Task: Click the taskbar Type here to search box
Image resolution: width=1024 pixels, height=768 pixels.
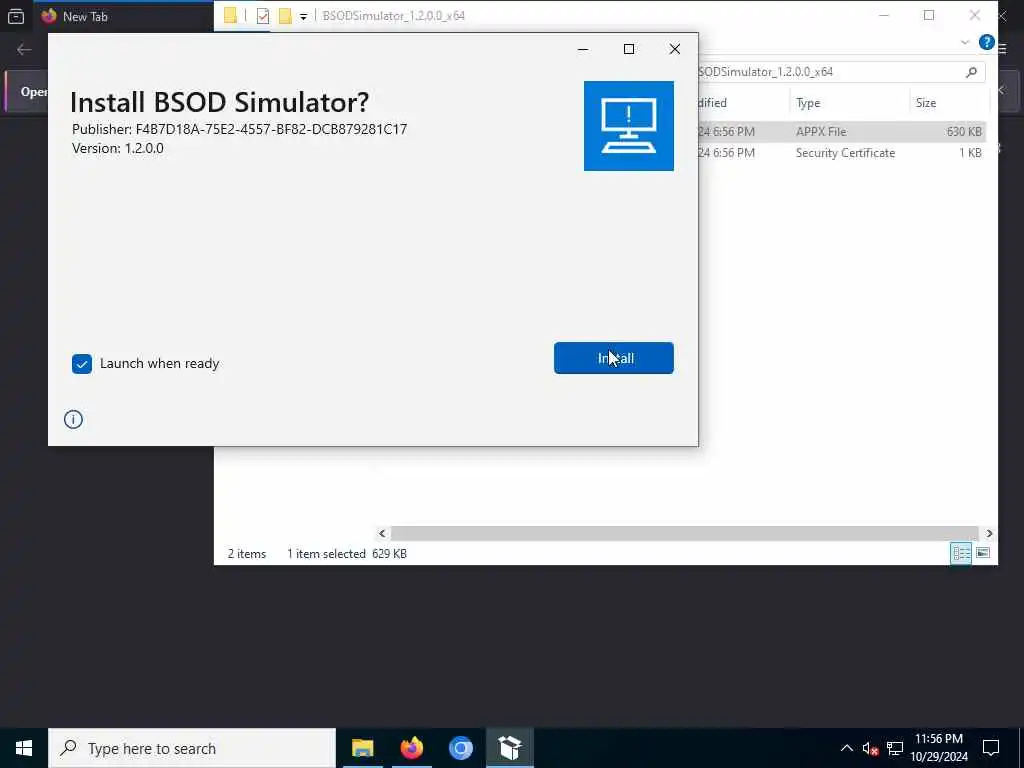Action: (x=192, y=748)
